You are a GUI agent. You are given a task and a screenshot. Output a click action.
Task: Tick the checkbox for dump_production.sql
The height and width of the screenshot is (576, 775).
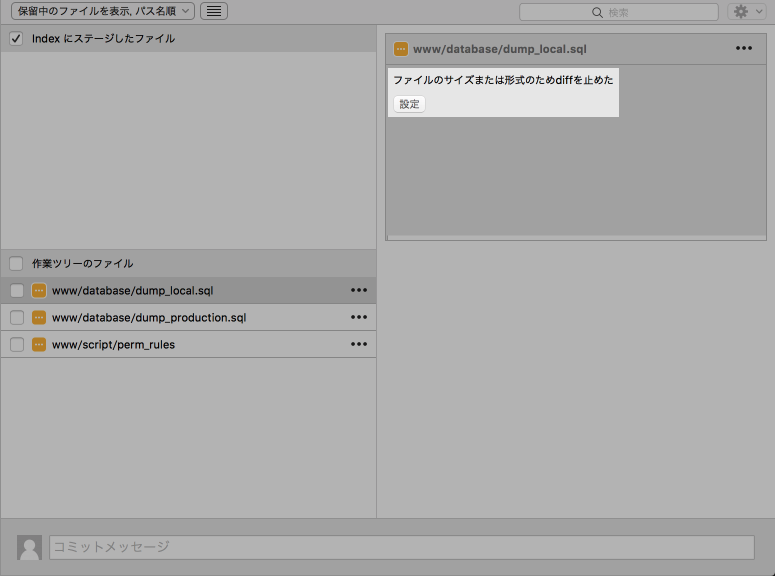pyautogui.click(x=16, y=318)
